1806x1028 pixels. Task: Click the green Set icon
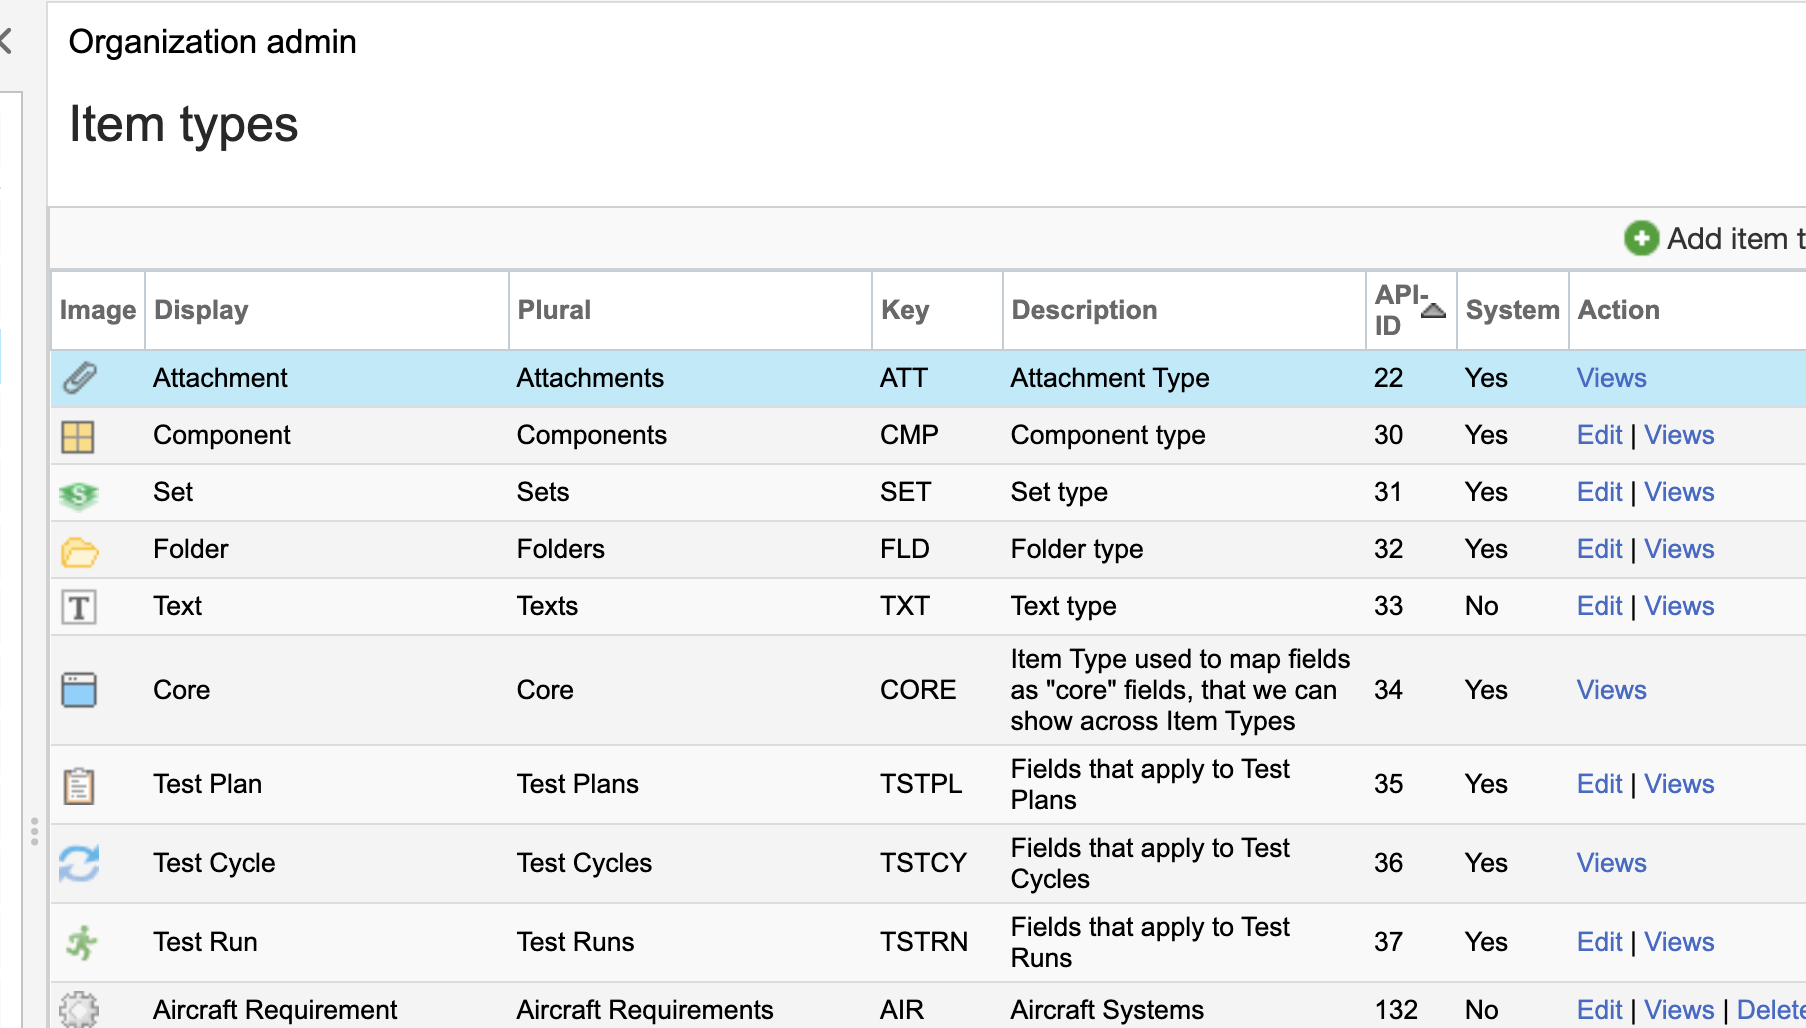pos(78,494)
